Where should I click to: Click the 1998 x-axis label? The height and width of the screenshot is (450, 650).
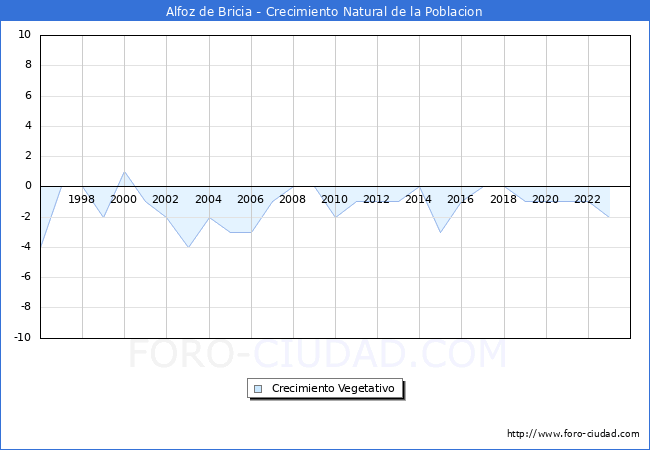point(81,199)
